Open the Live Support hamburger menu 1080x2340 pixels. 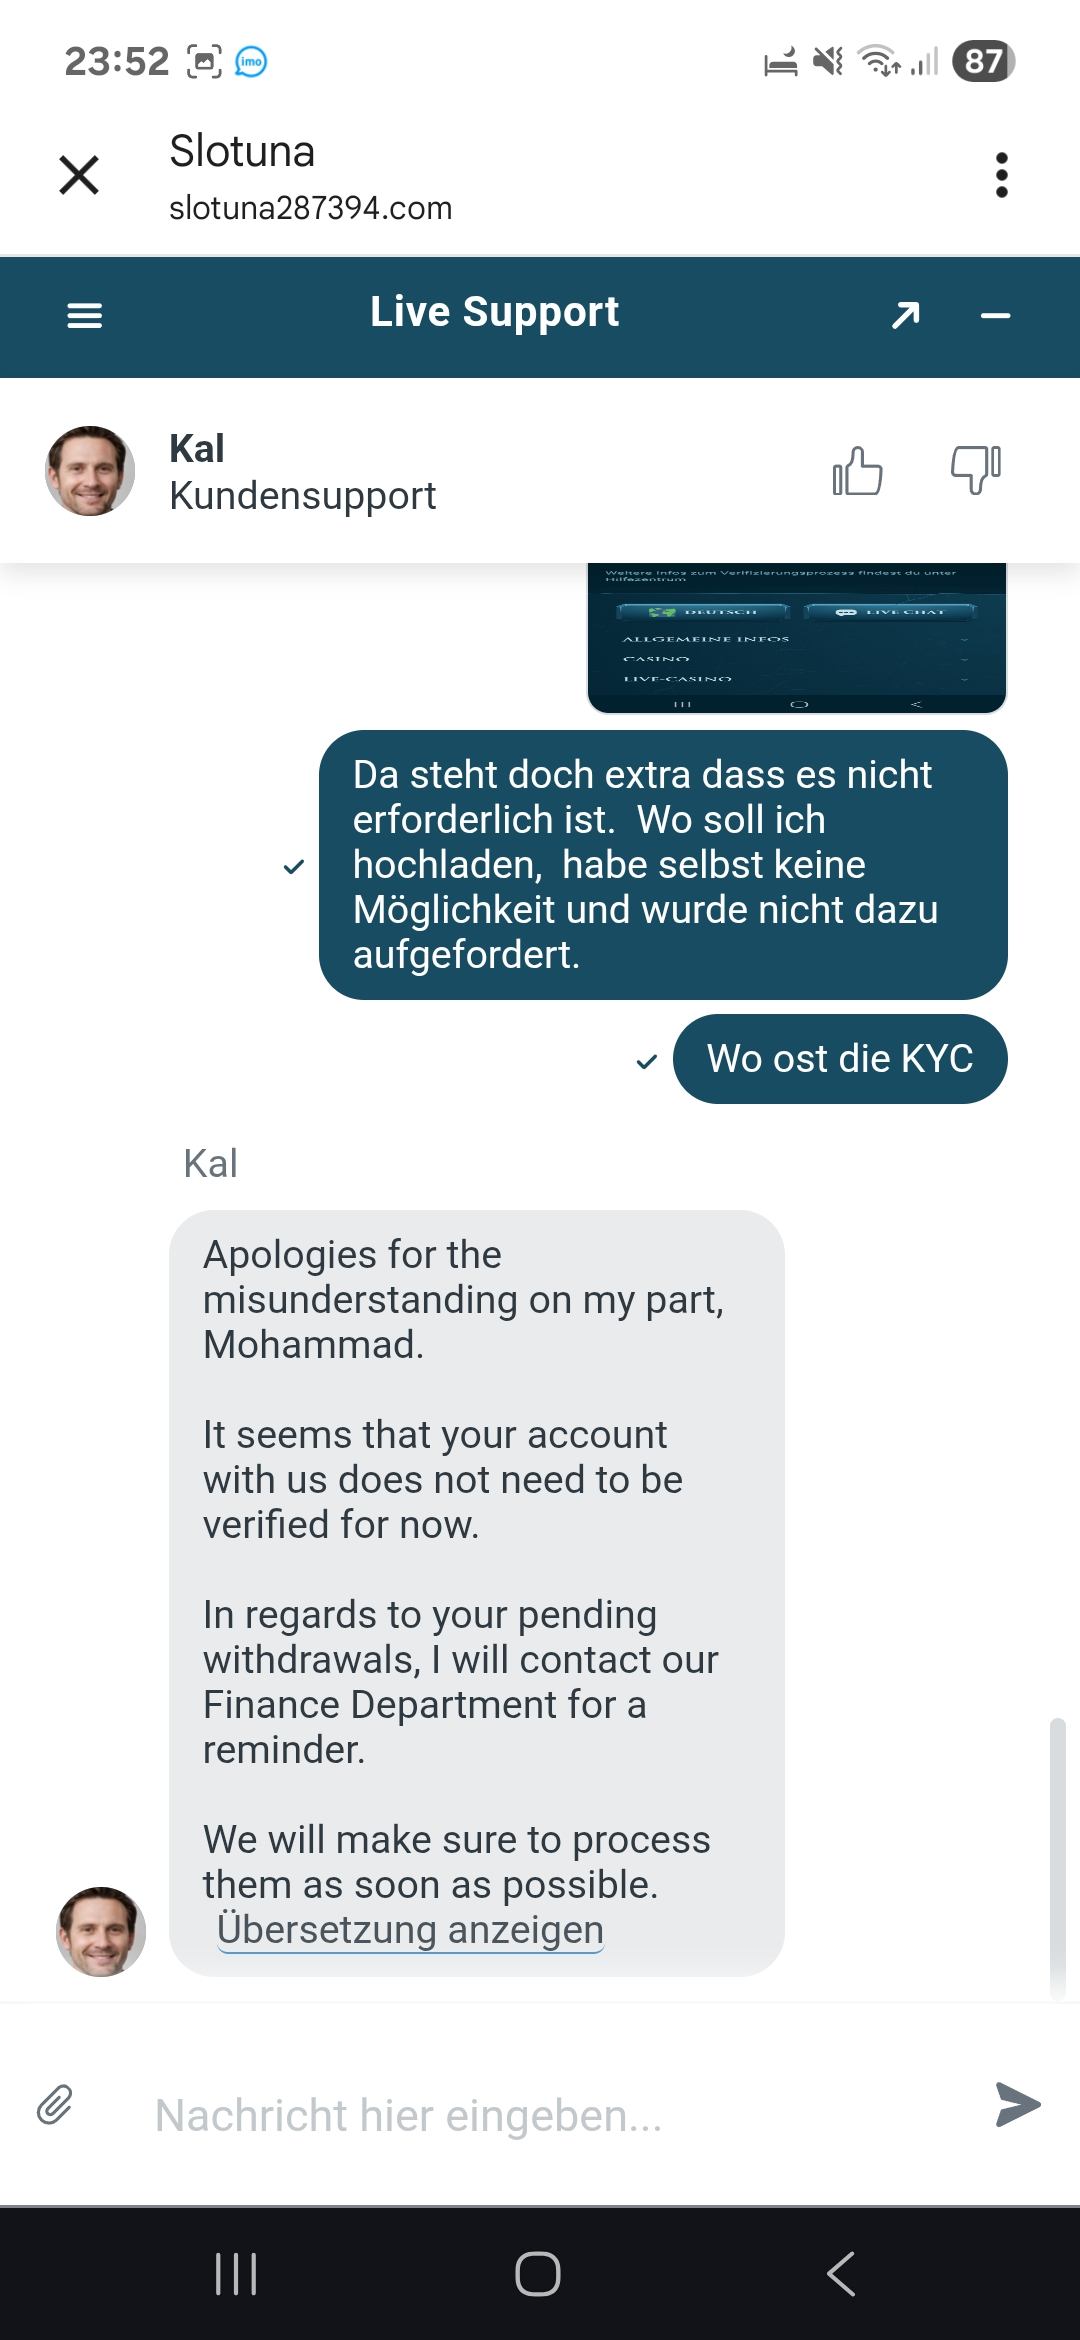84,316
